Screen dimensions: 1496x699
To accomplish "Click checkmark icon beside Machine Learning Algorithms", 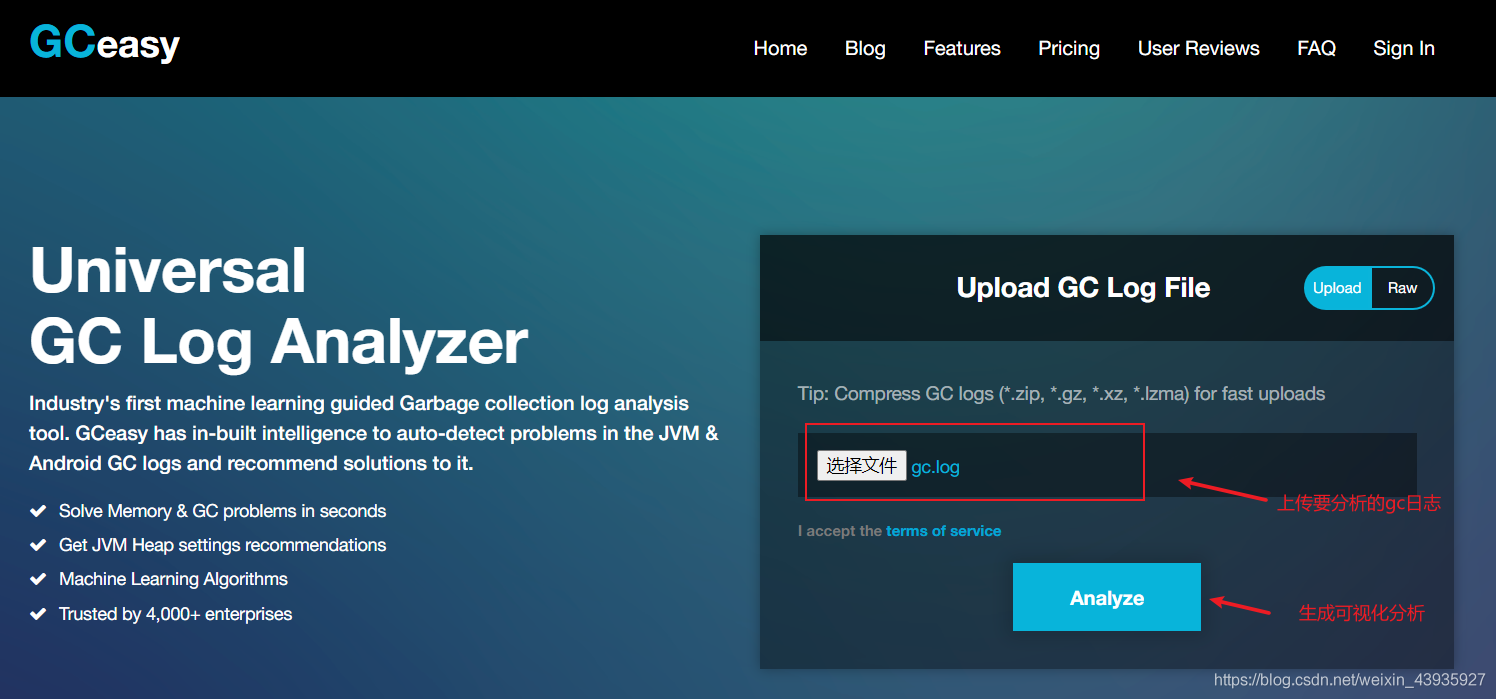I will tap(38, 579).
